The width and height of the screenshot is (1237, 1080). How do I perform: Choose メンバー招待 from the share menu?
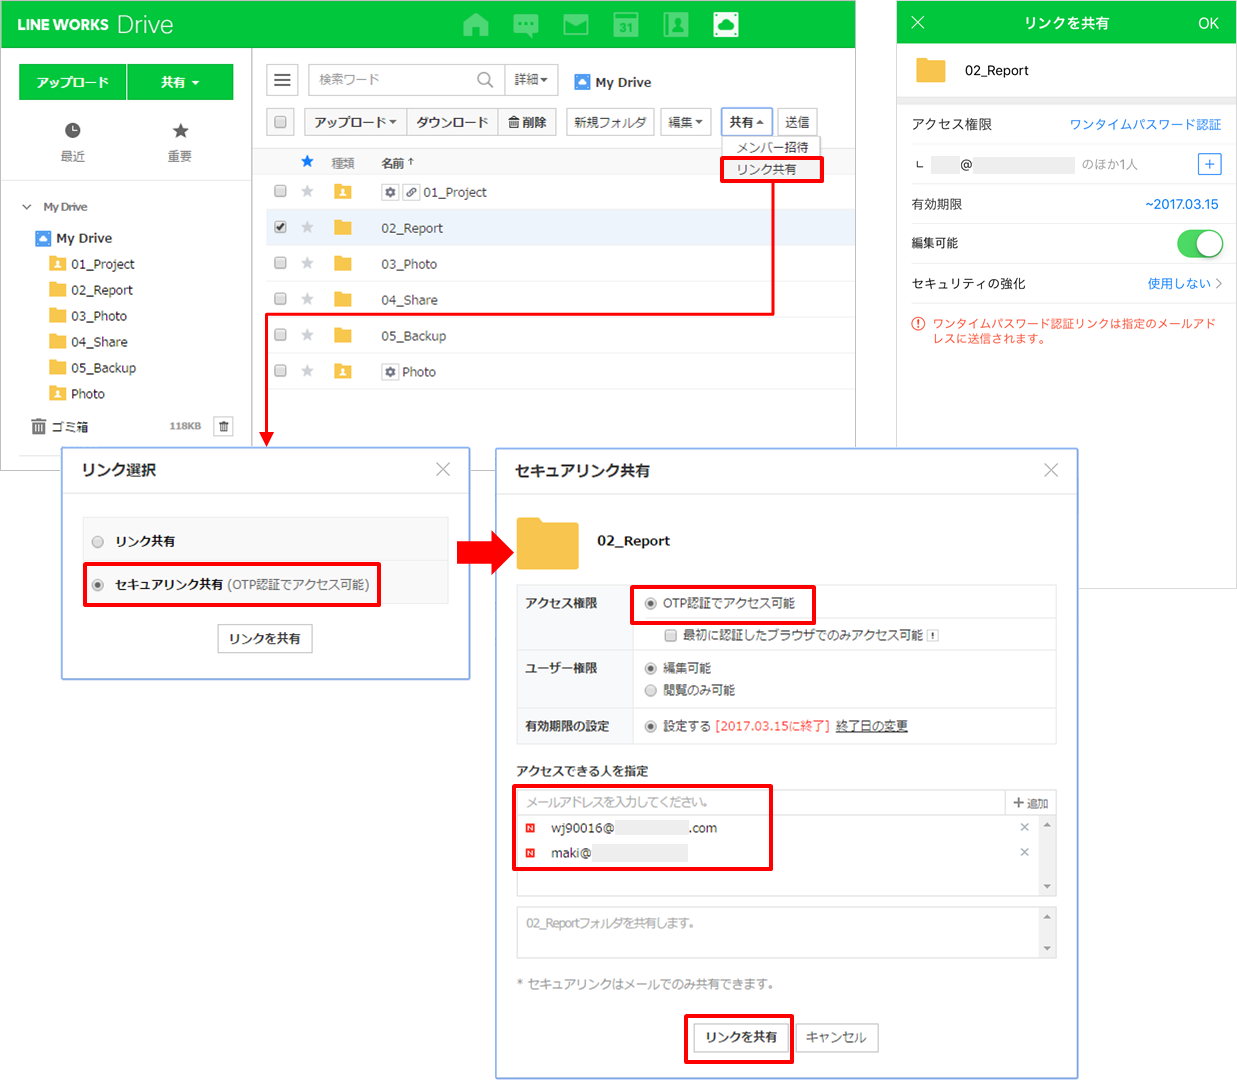tap(771, 147)
